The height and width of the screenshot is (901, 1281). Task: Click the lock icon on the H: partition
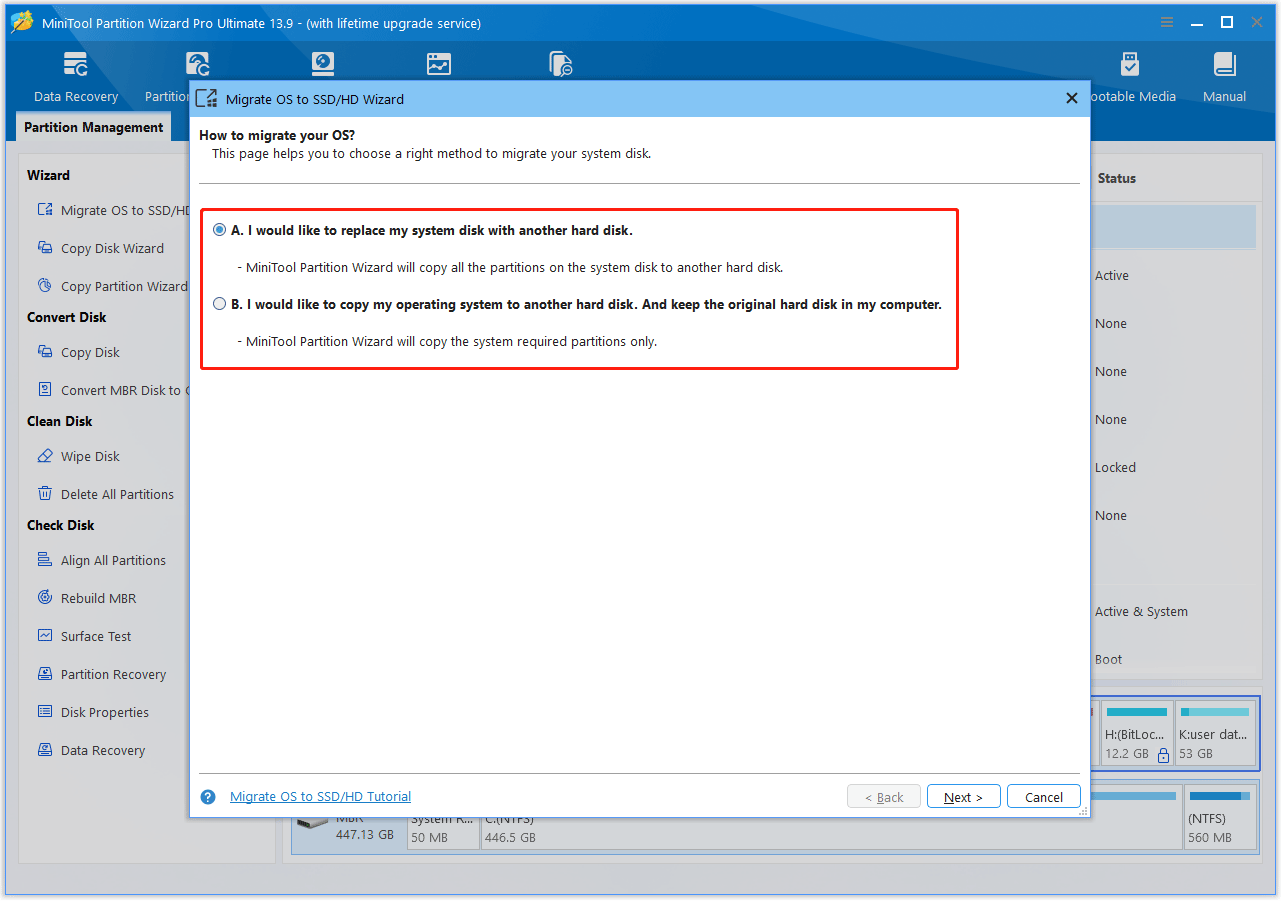point(1163,755)
